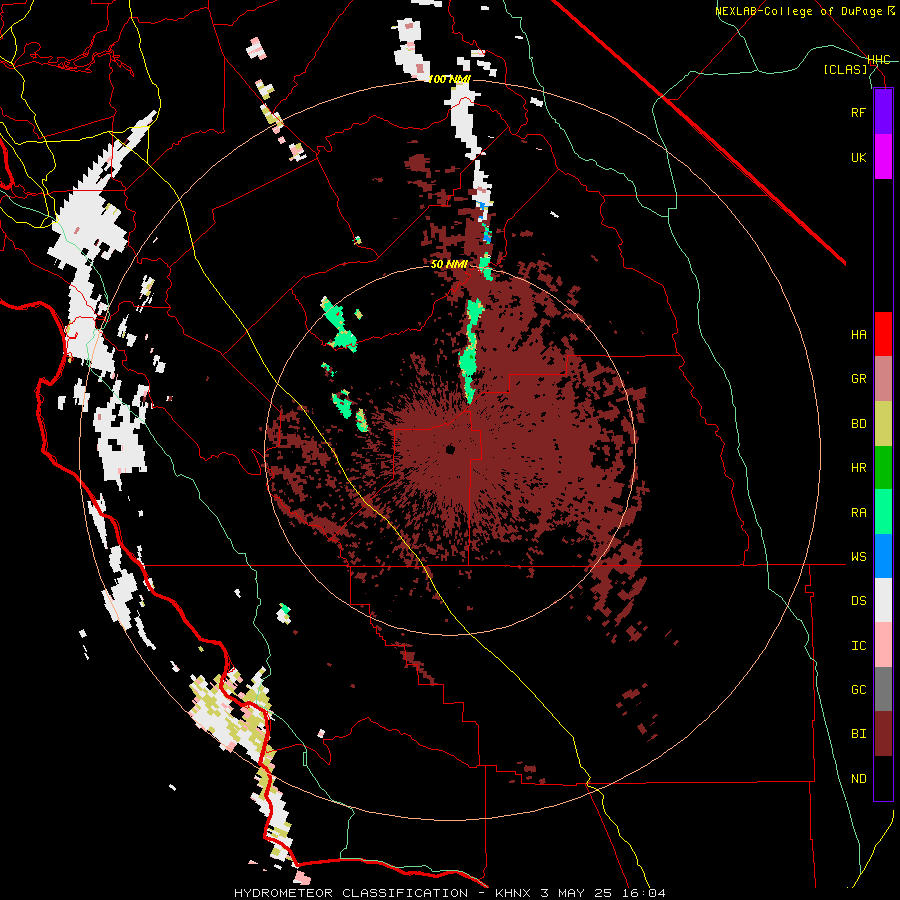Click the RA legend label
The height and width of the screenshot is (900, 900).
click(858, 513)
